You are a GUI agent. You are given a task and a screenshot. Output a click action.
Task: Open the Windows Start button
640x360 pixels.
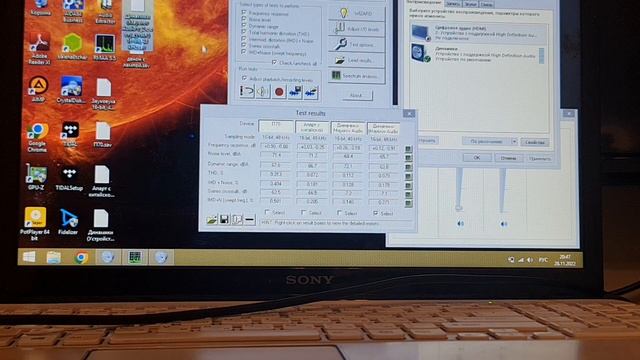(x=29, y=257)
